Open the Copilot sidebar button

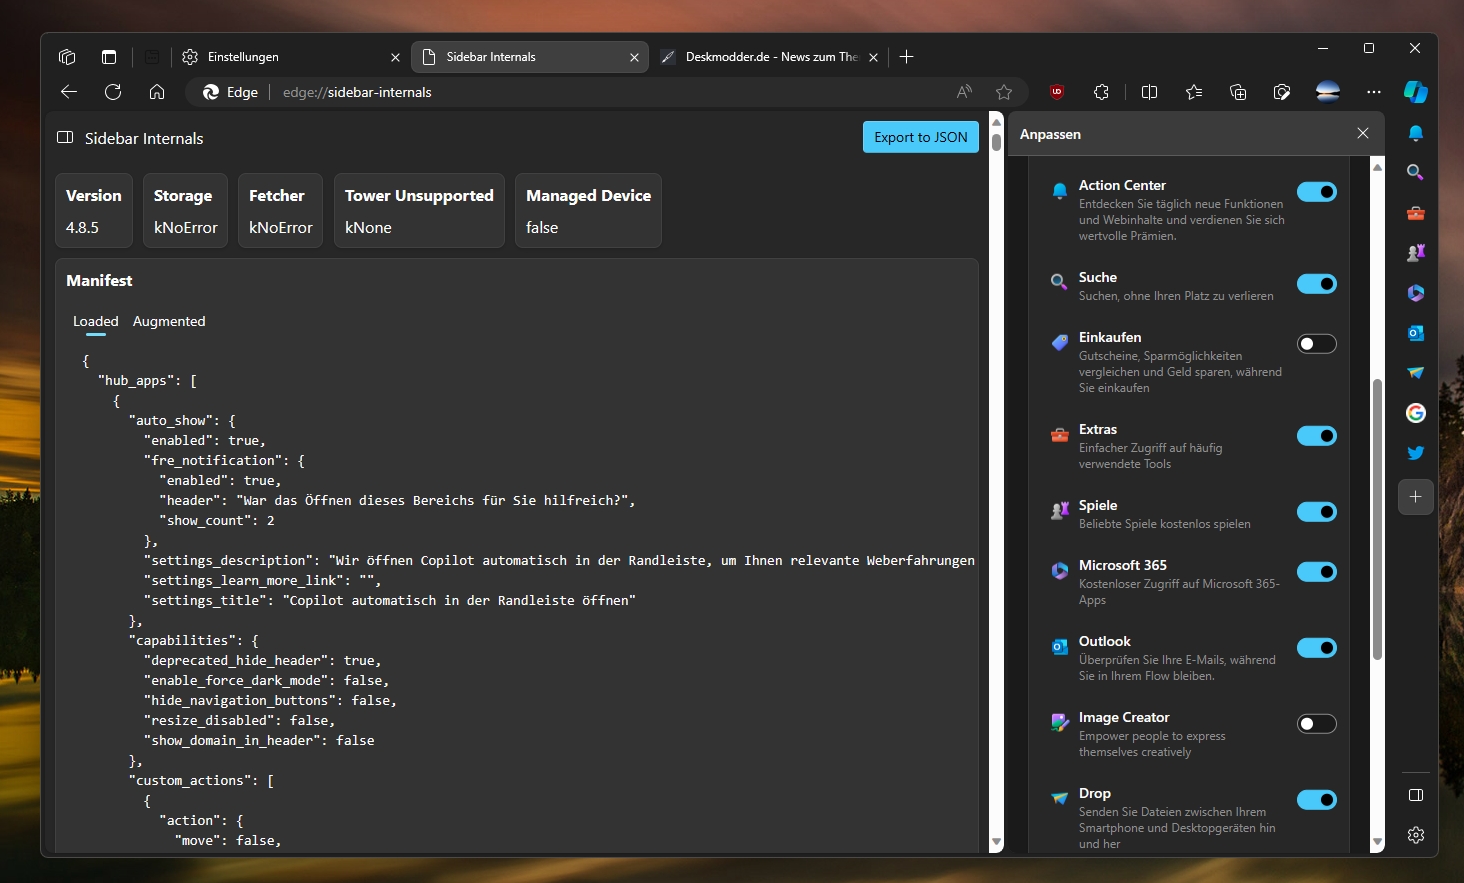[x=1416, y=92]
